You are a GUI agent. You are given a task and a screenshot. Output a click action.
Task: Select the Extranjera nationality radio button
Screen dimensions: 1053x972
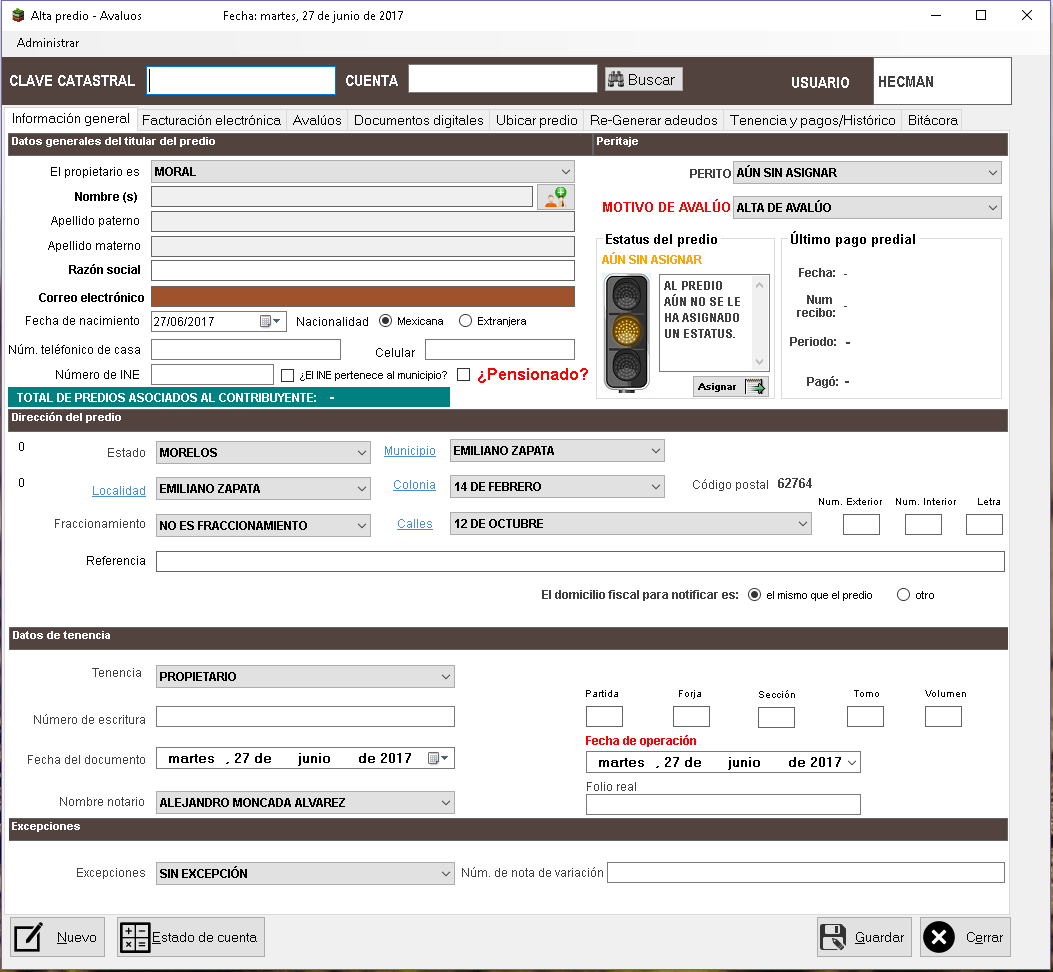466,321
